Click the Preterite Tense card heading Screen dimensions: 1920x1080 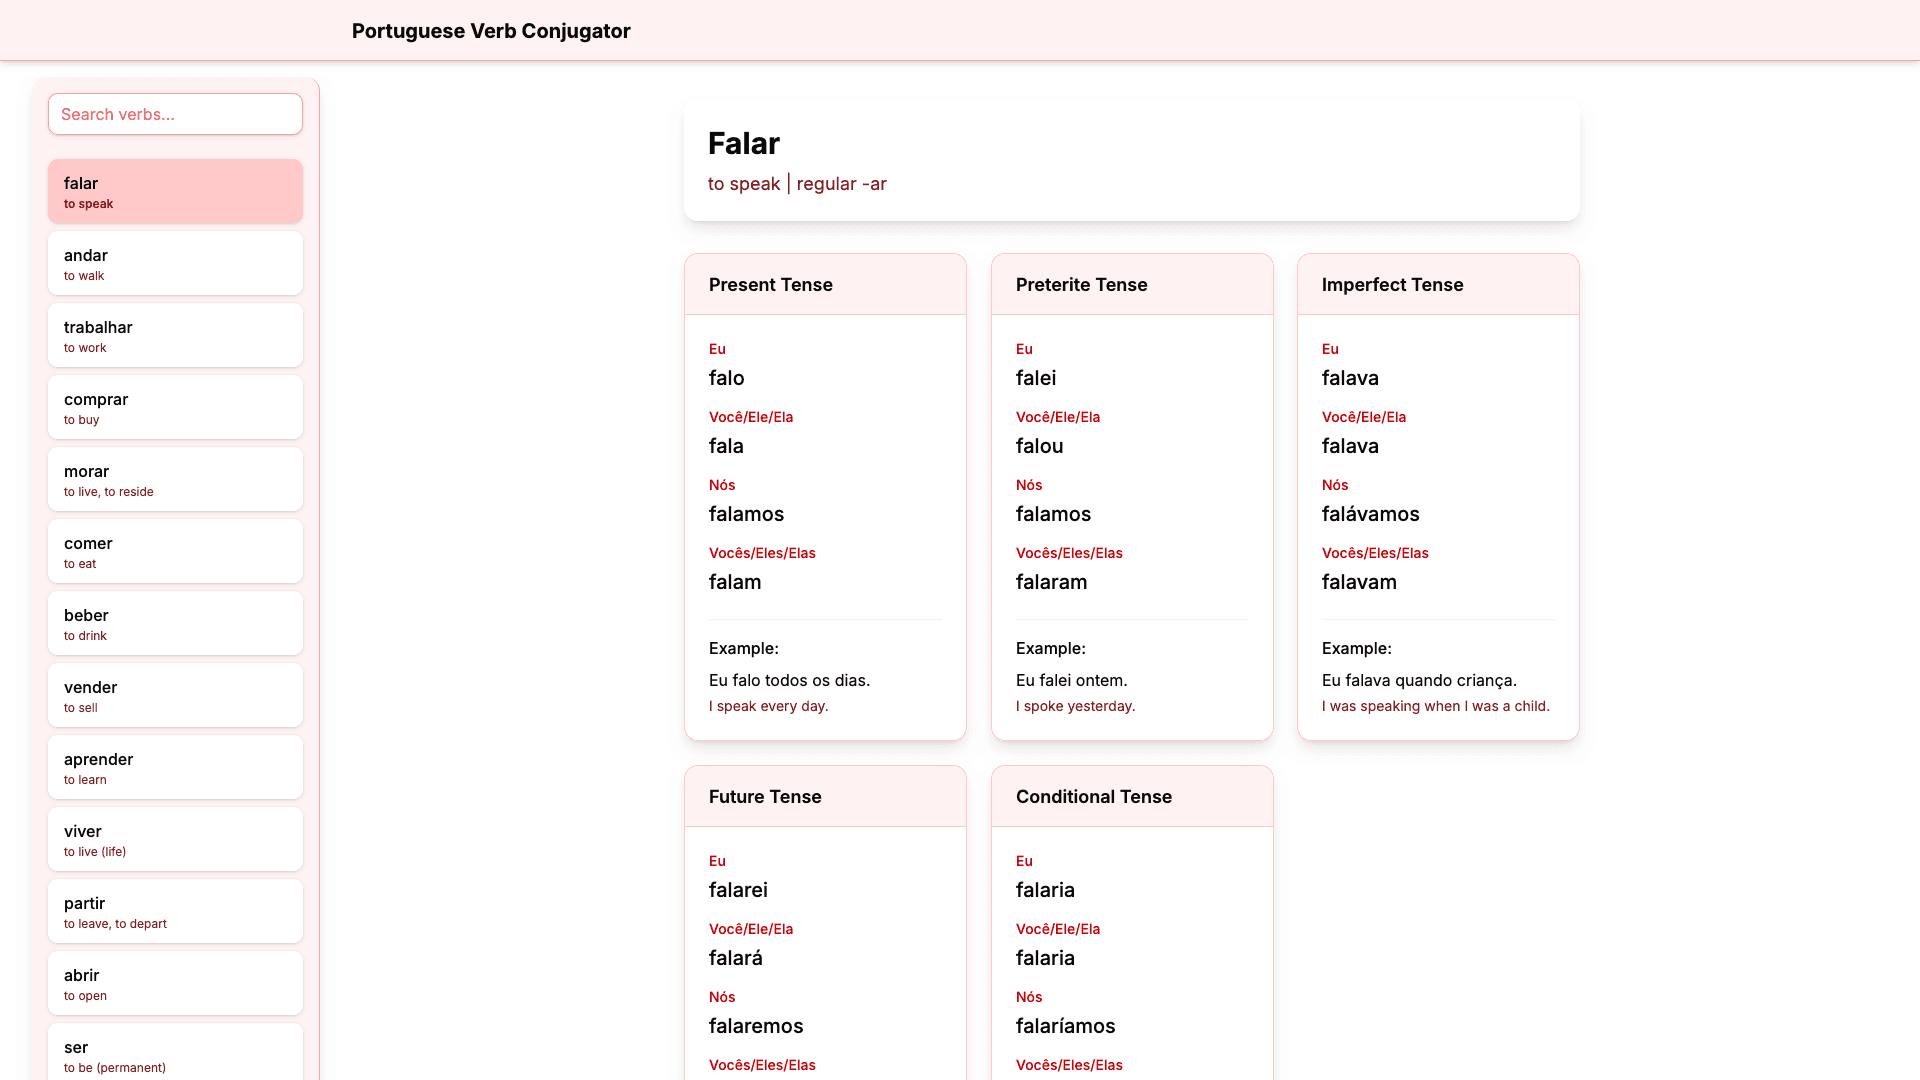[1082, 285]
